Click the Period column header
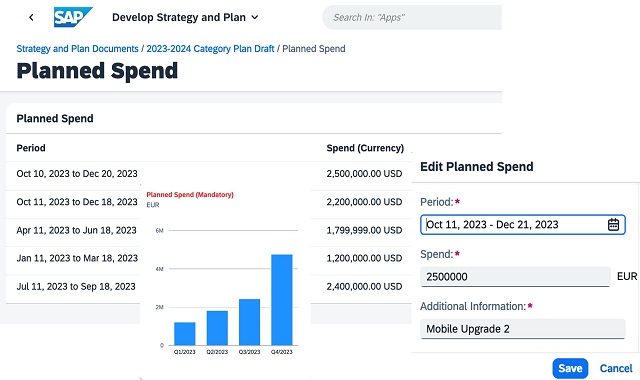Image resolution: width=640 pixels, height=380 pixels. tap(31, 148)
